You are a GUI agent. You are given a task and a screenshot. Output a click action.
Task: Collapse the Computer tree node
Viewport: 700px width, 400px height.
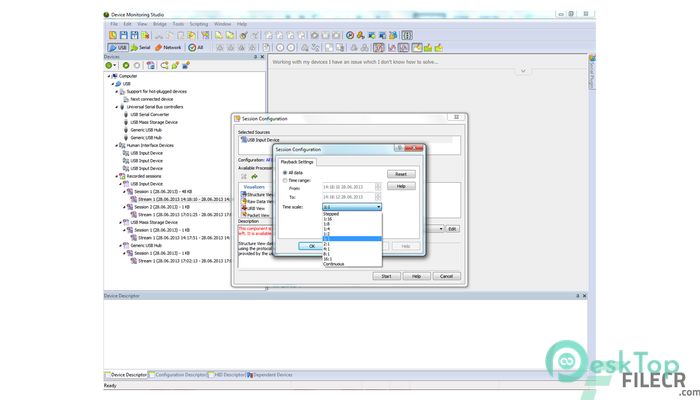click(109, 76)
